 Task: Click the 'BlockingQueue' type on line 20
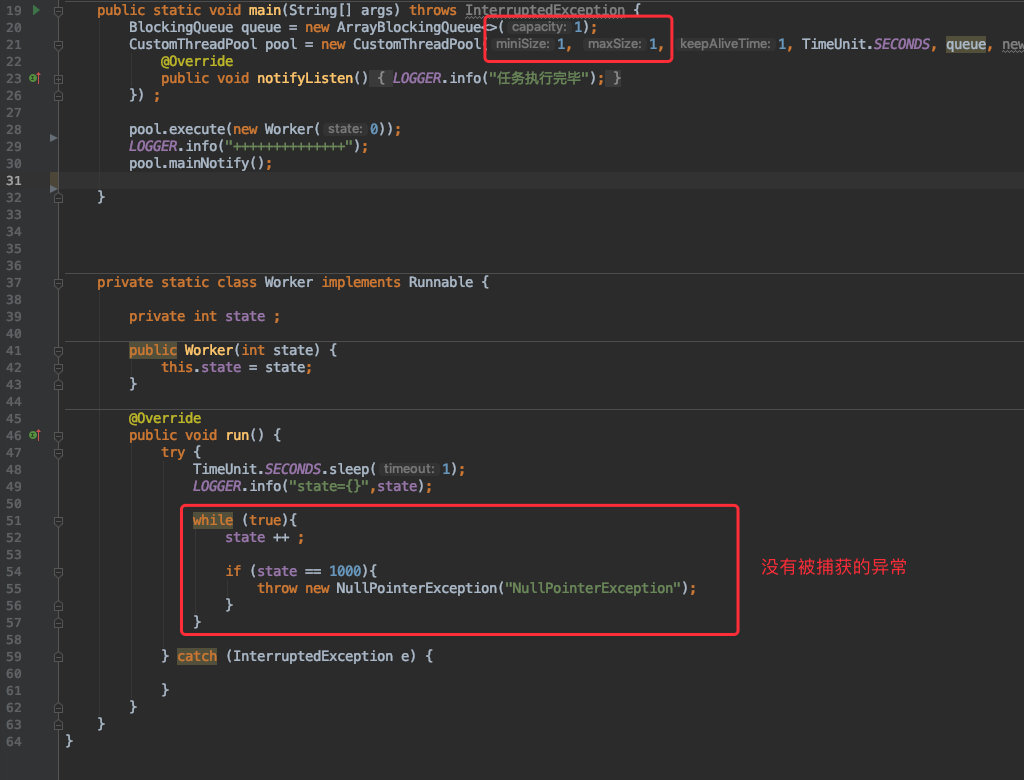(181, 27)
